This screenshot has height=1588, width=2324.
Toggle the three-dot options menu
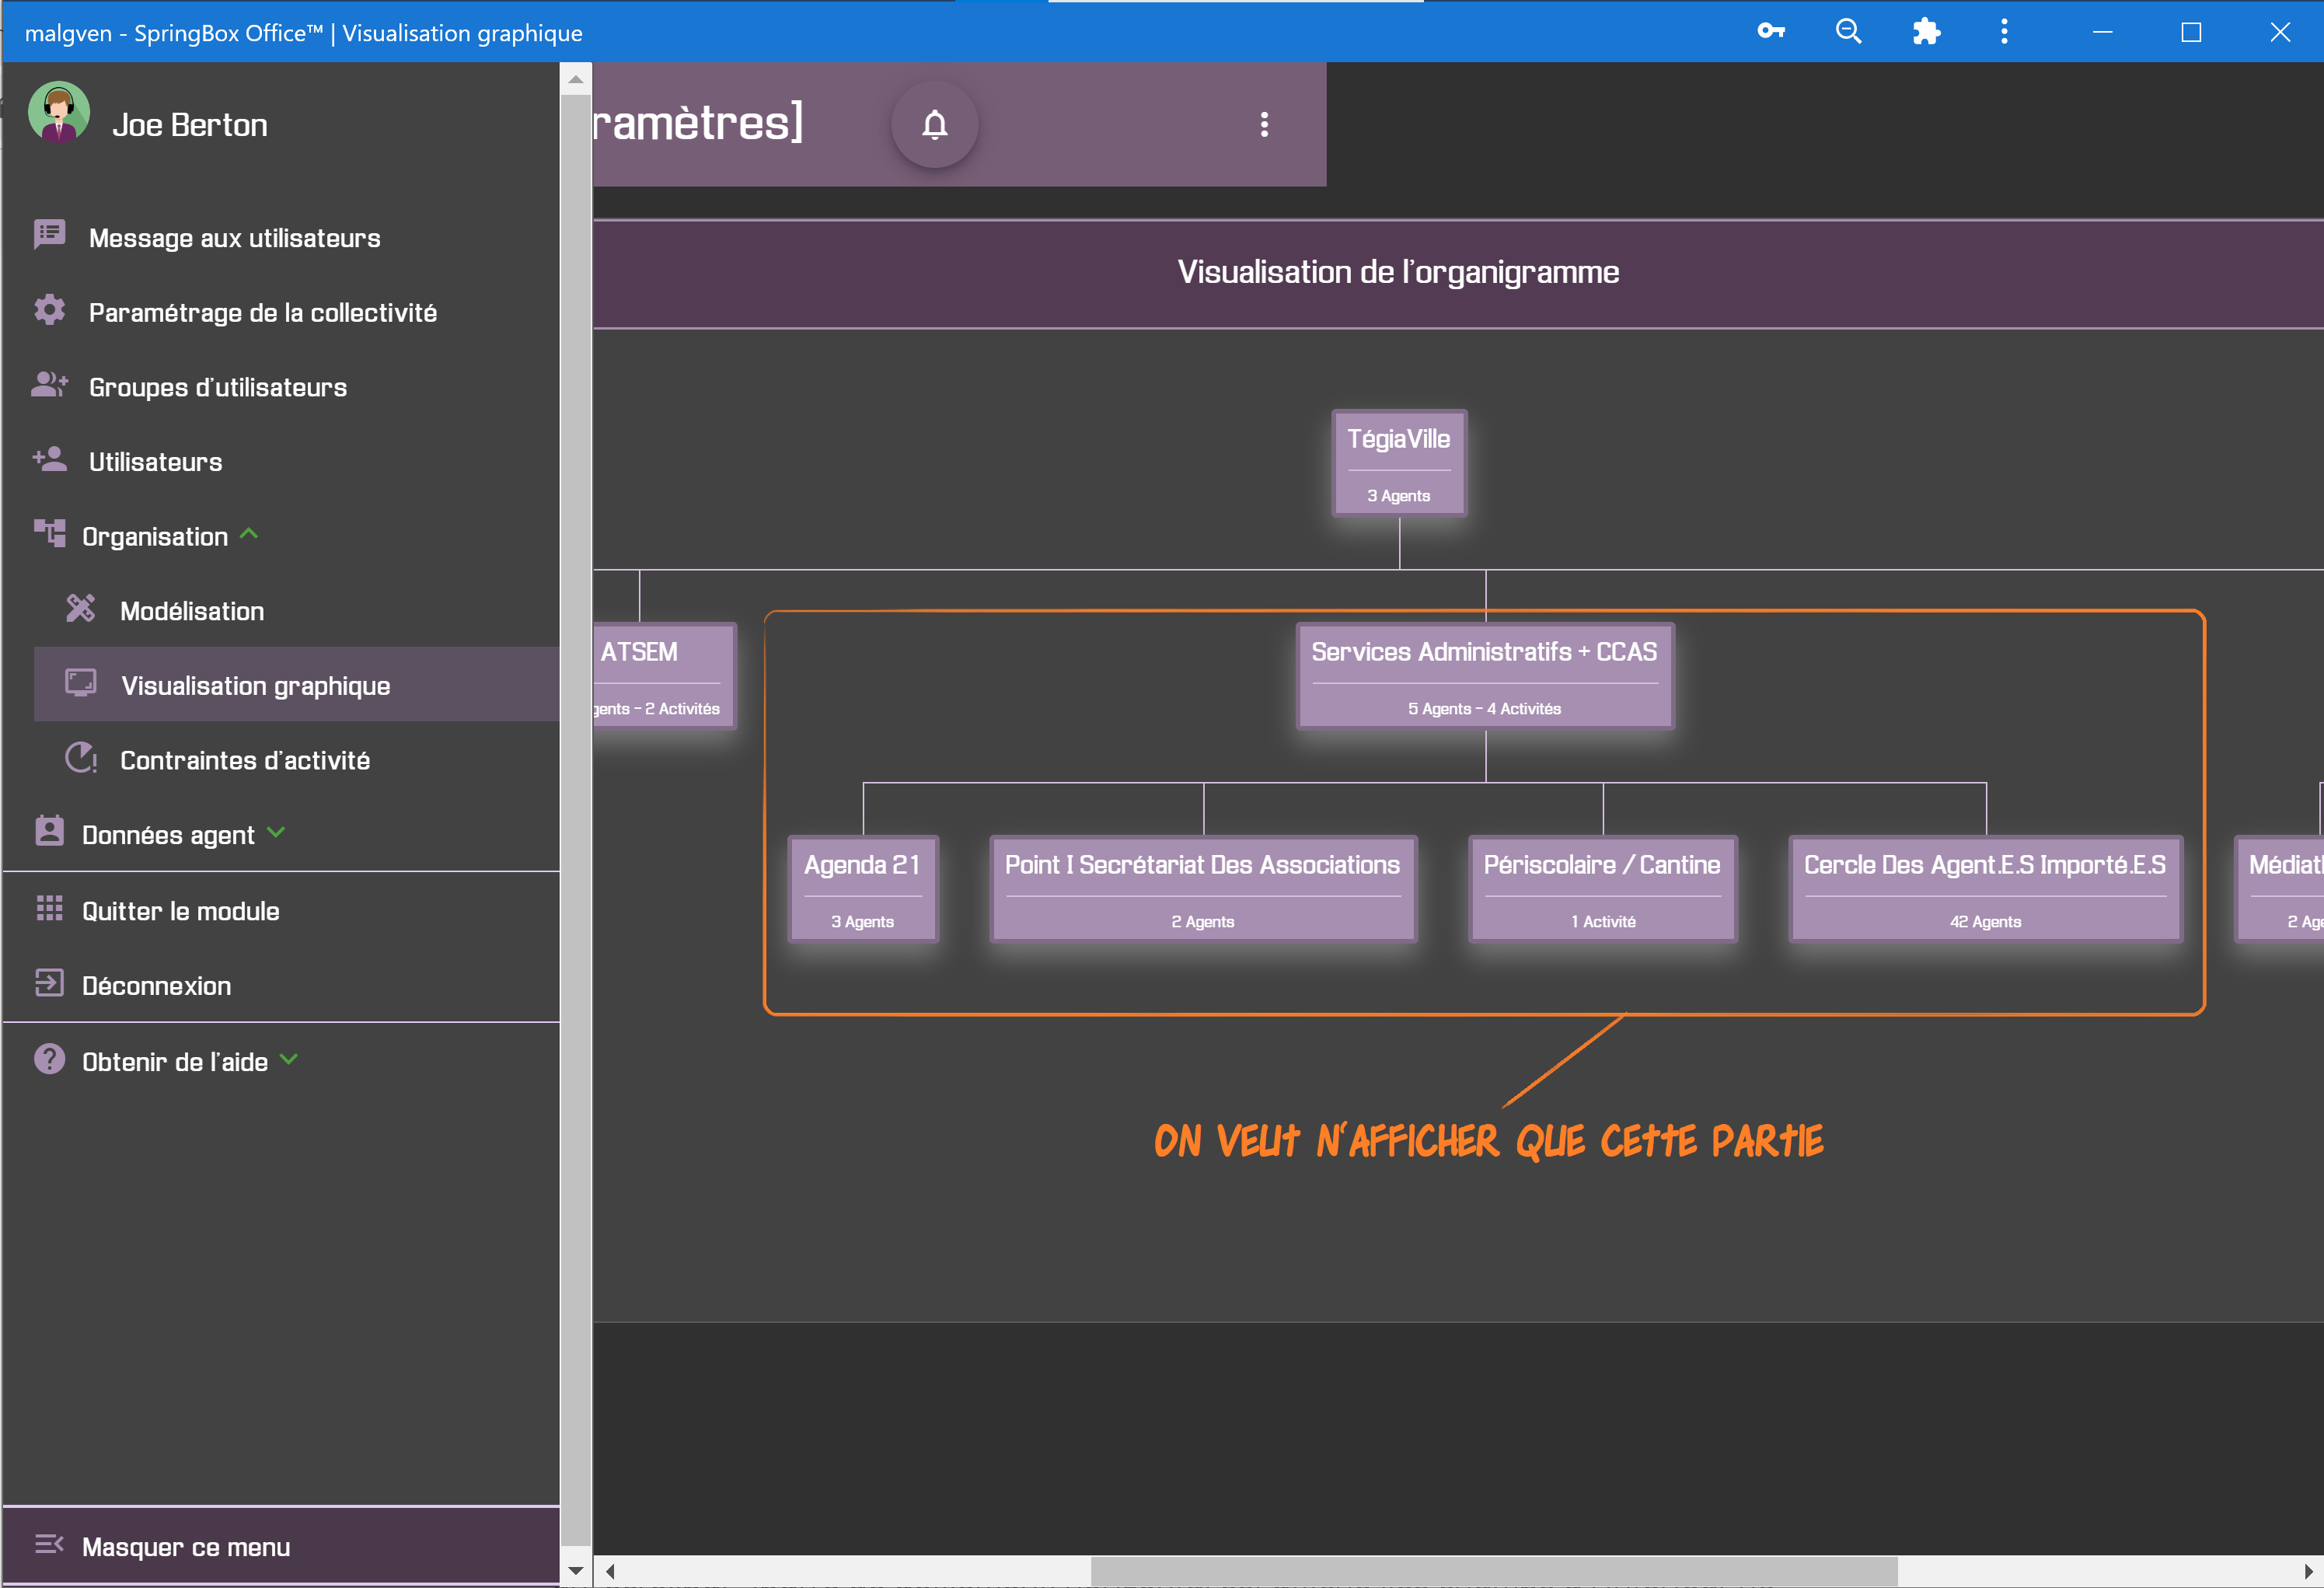click(x=1265, y=124)
